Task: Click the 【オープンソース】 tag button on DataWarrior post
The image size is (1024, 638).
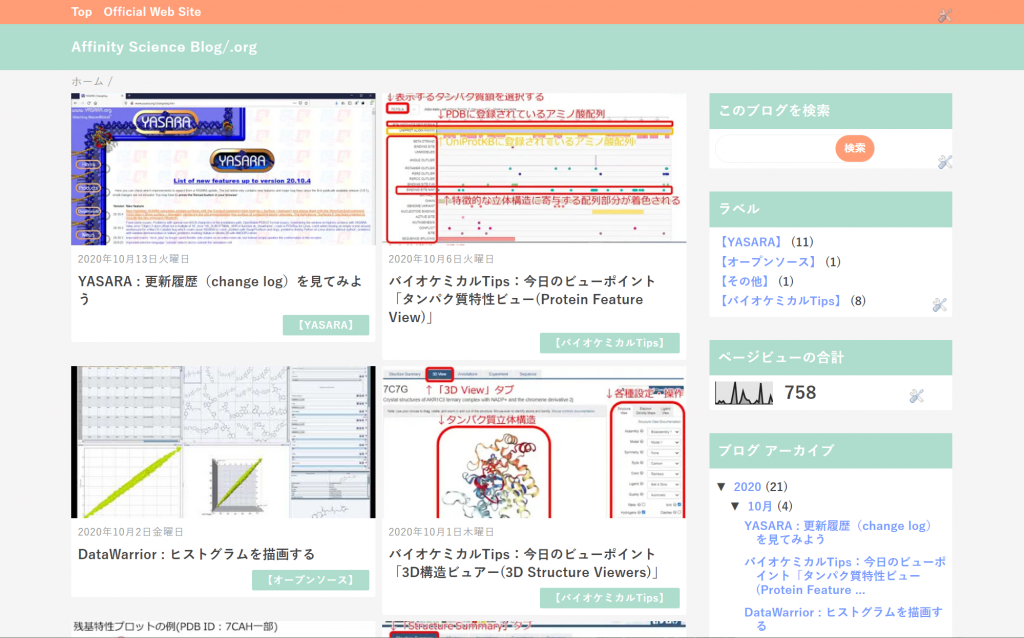Action: click(310, 580)
